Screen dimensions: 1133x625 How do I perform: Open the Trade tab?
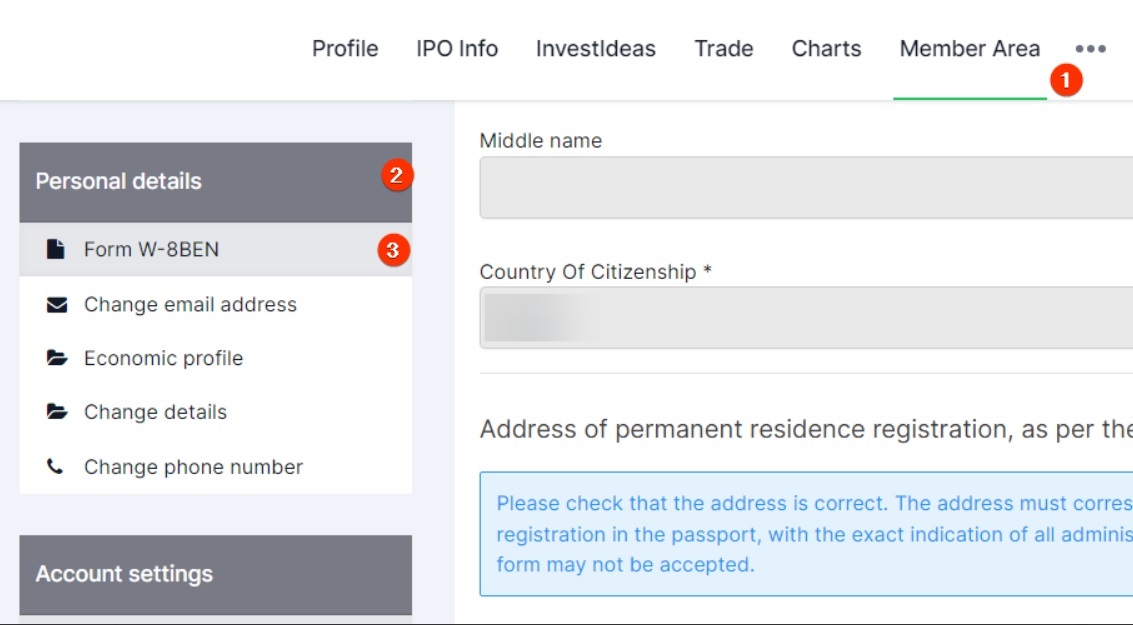click(723, 48)
